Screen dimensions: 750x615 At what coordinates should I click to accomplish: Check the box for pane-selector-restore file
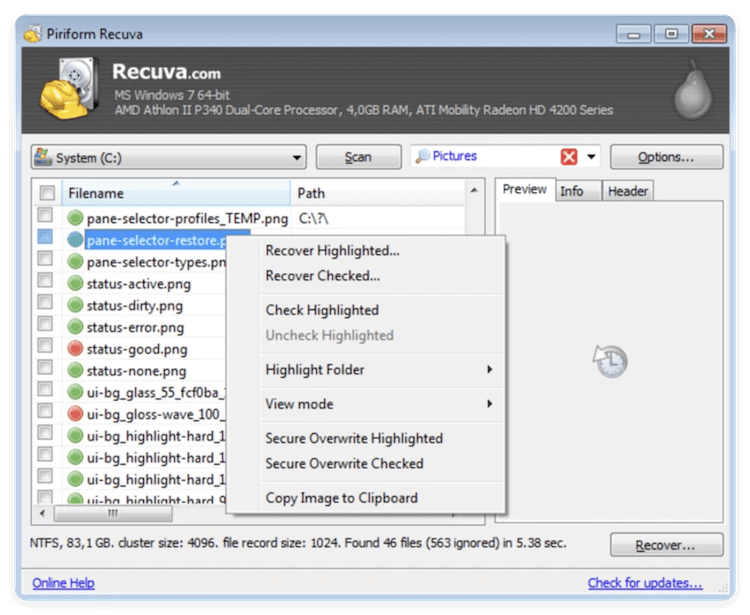[45, 237]
